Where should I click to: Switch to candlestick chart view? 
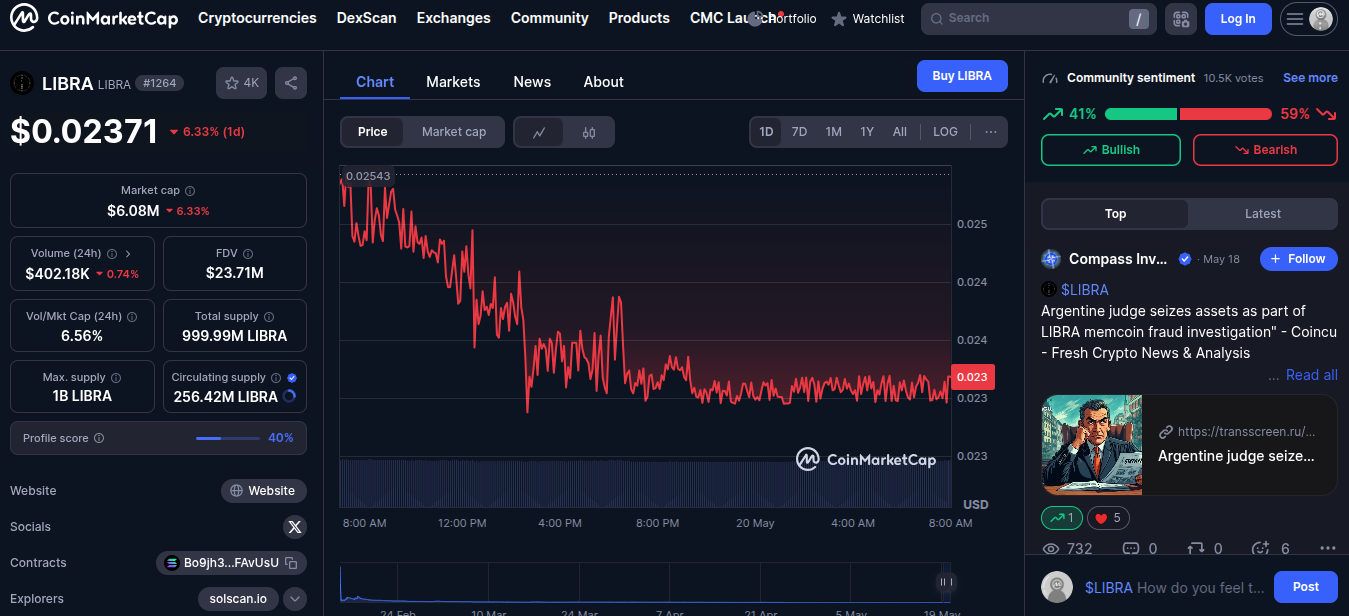[x=589, y=132]
